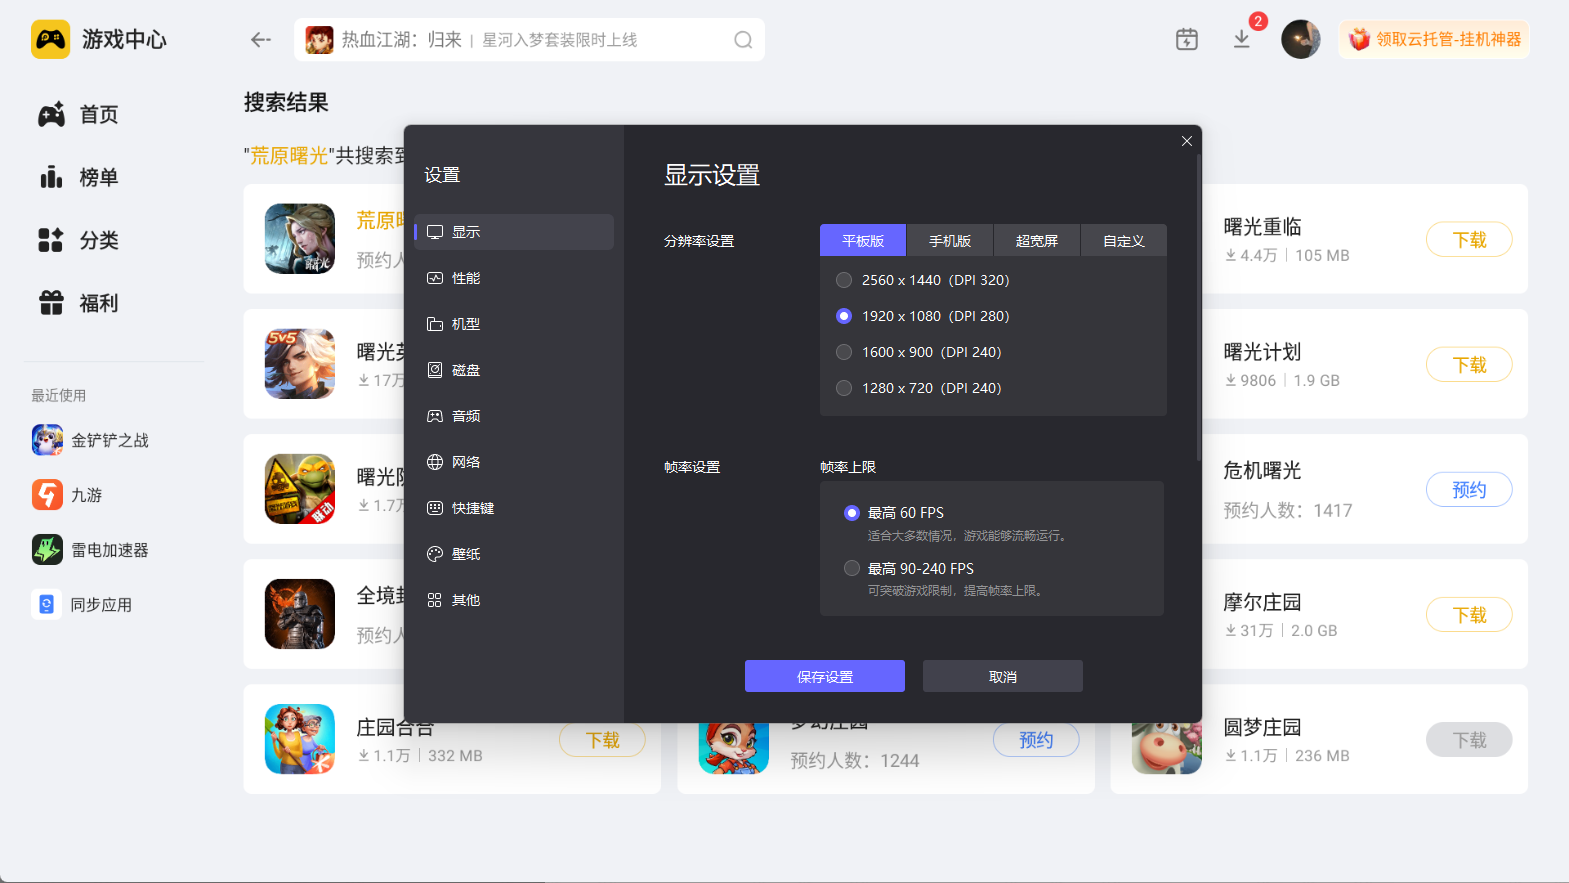The width and height of the screenshot is (1569, 883).
Task: Select 快捷键 settings category
Action: (x=514, y=508)
